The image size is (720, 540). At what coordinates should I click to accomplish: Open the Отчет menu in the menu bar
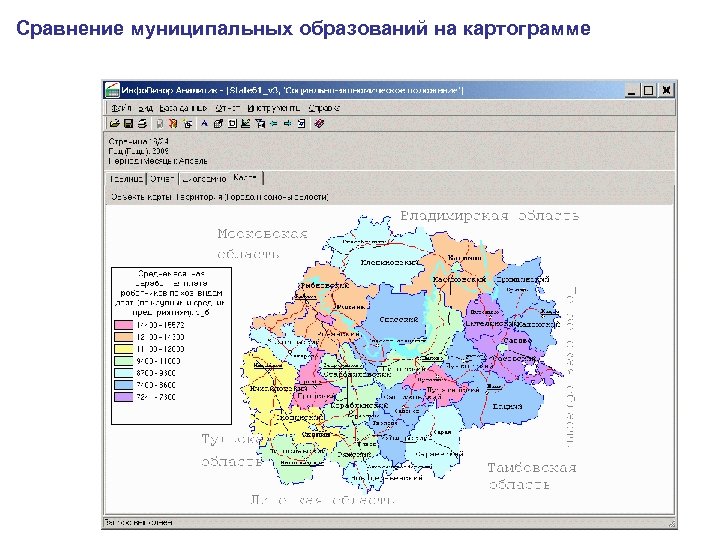227,108
